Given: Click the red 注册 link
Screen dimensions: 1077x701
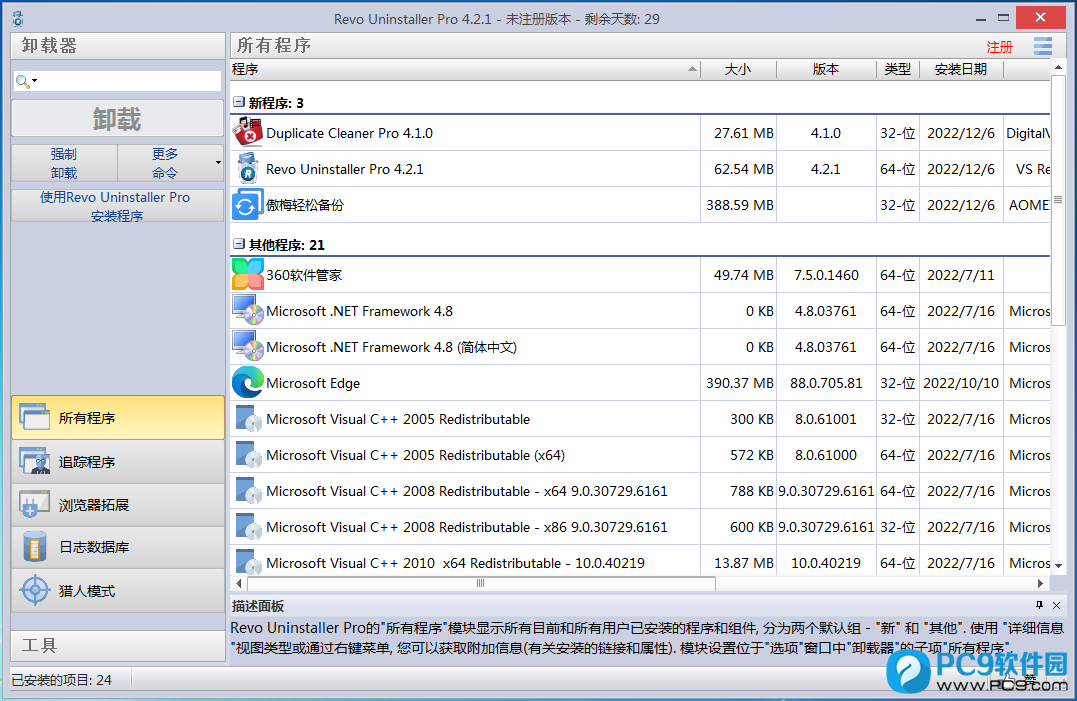Looking at the screenshot, I should click(x=999, y=47).
